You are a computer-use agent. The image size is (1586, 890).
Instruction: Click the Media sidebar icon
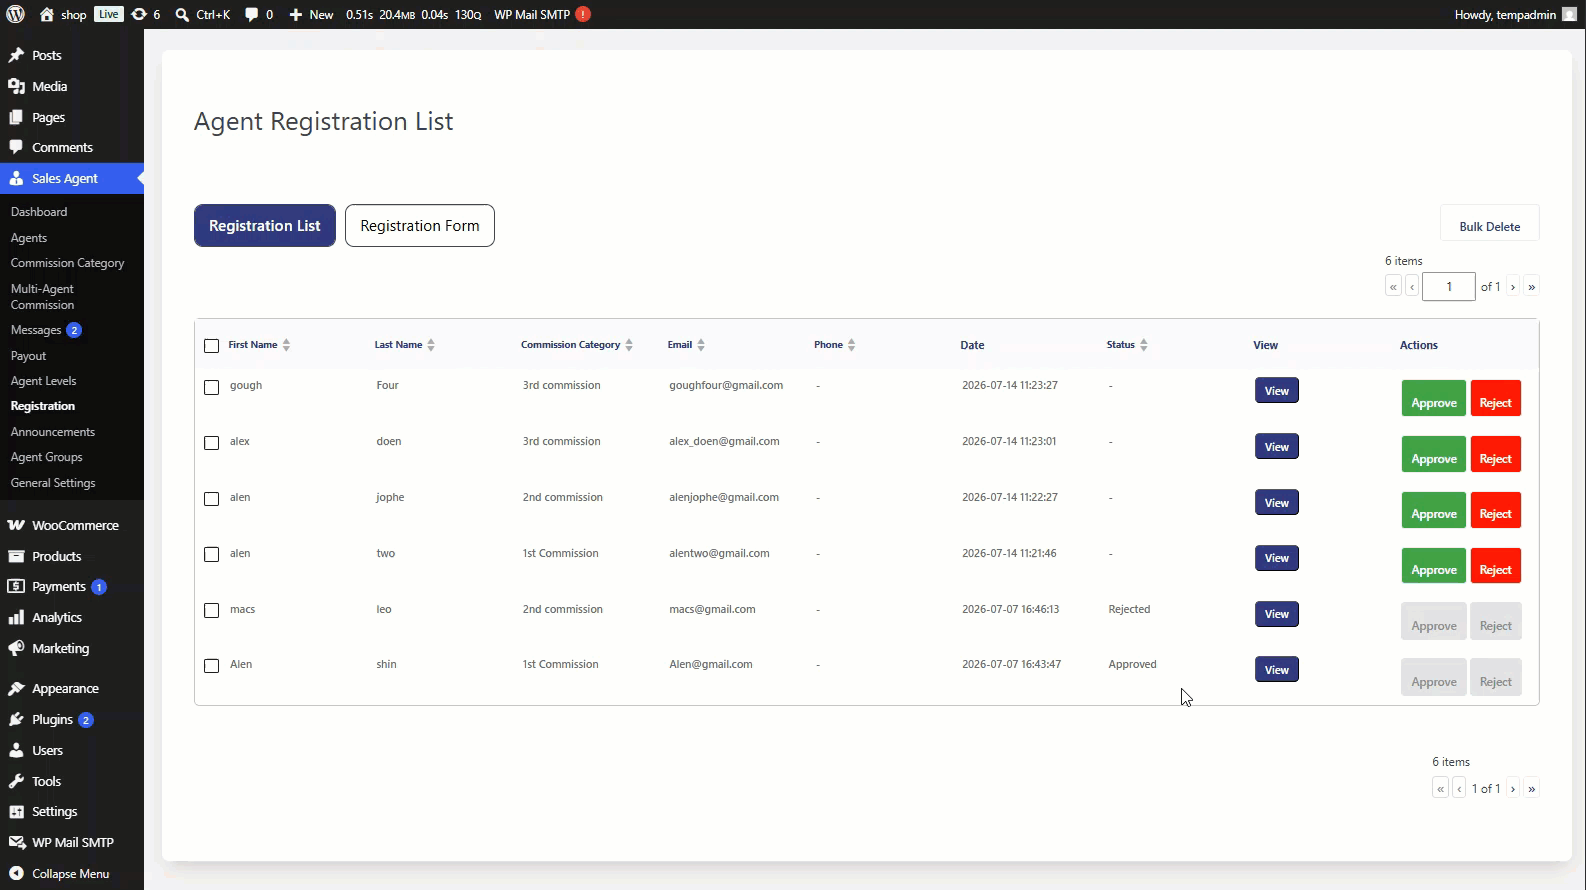(16, 86)
